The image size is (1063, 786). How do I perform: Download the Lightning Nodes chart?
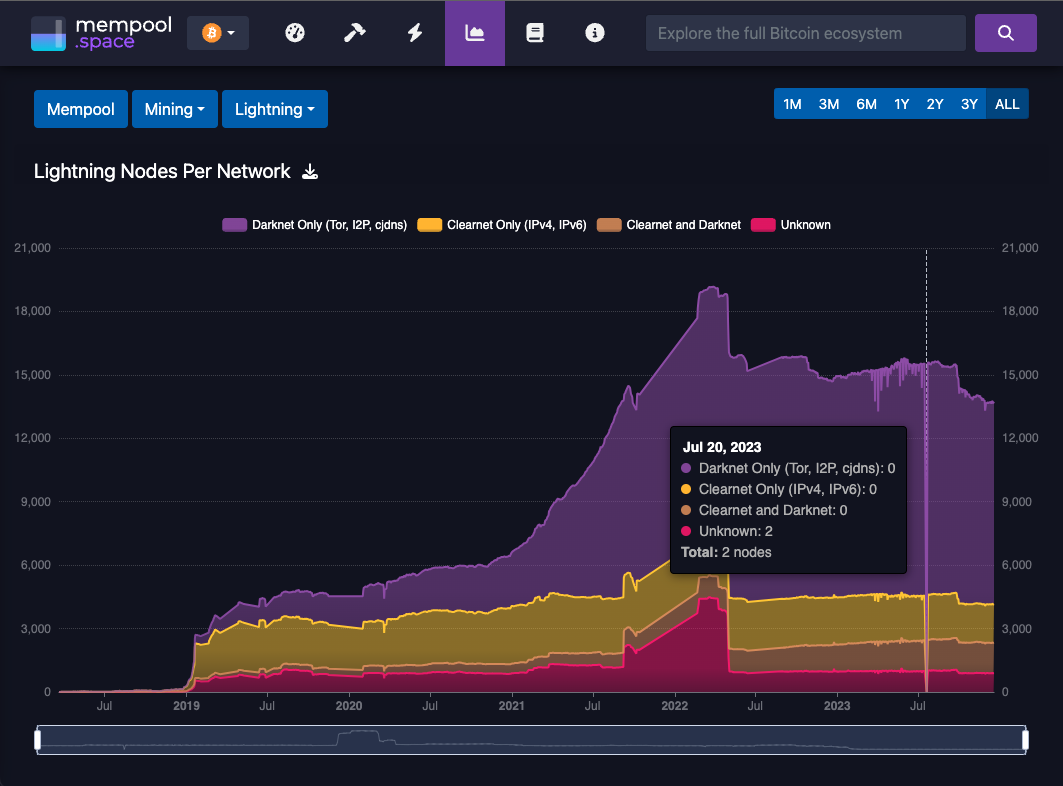[x=310, y=172]
